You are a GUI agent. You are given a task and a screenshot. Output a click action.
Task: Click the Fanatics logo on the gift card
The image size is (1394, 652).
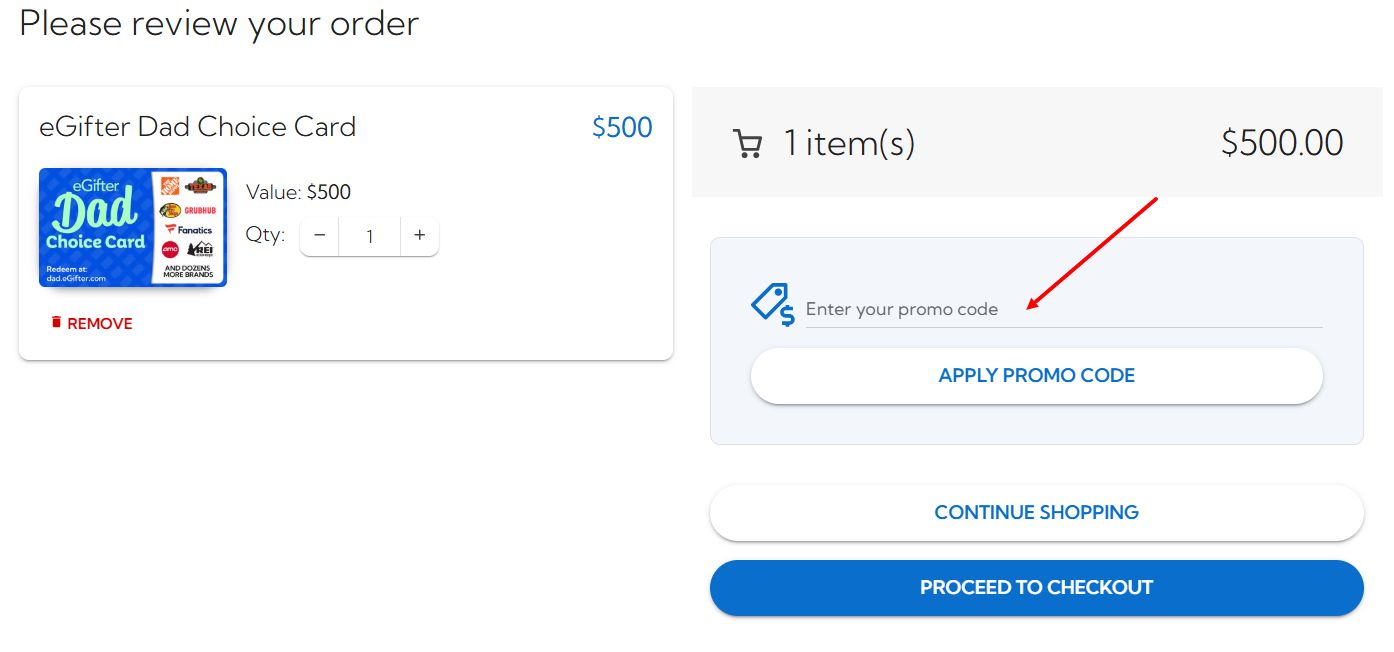click(x=190, y=230)
